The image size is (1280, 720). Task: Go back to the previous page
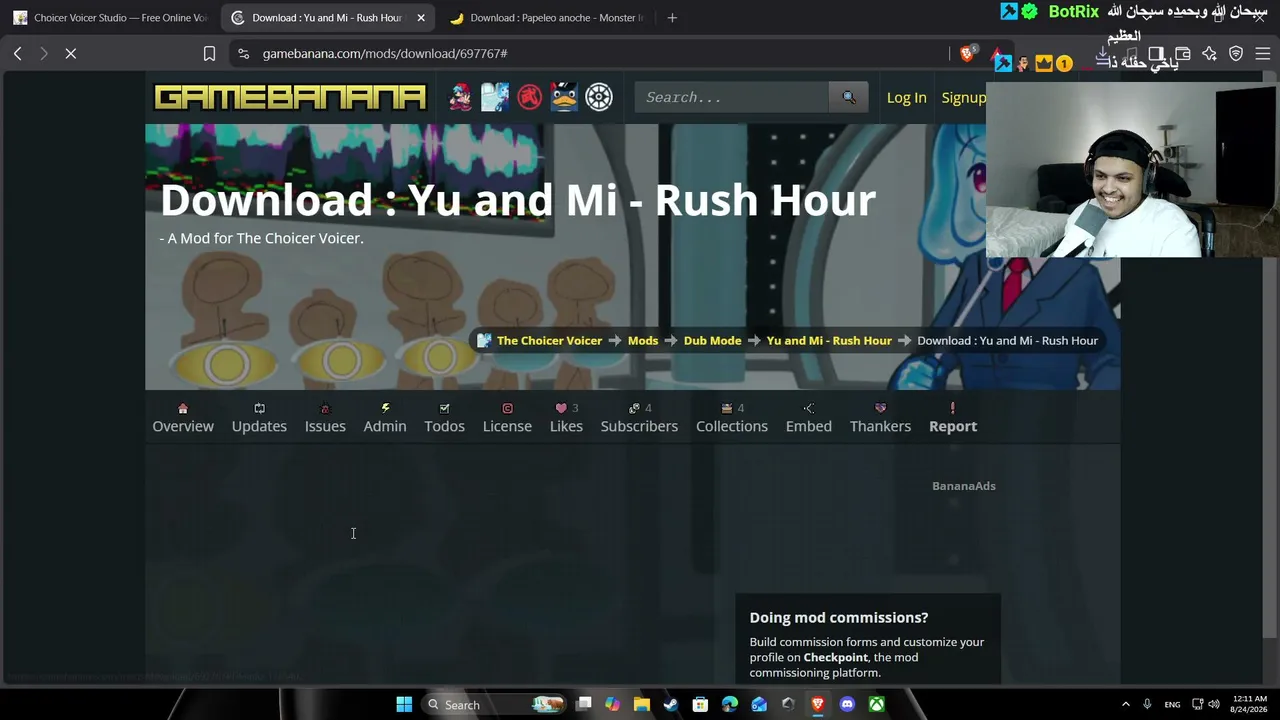pos(18,53)
